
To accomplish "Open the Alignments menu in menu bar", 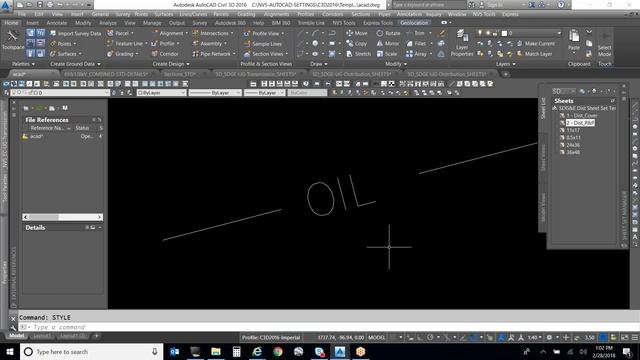I will (x=276, y=14).
